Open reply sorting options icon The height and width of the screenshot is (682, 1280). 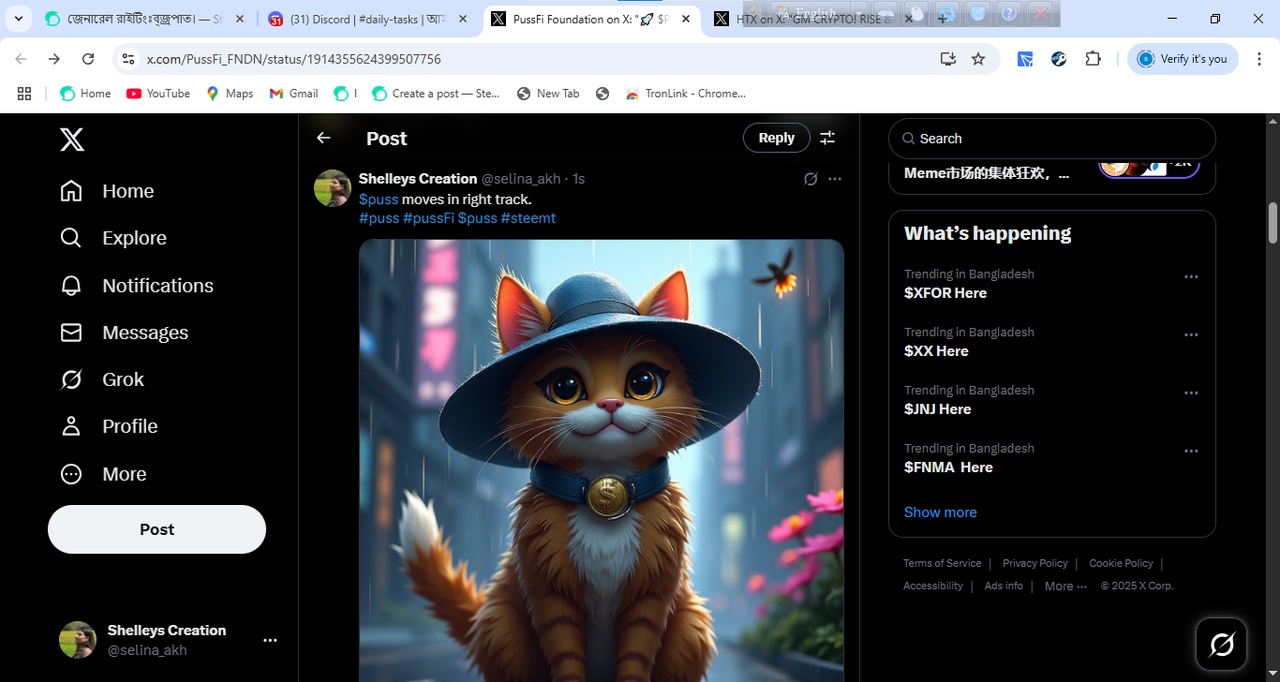pos(828,138)
